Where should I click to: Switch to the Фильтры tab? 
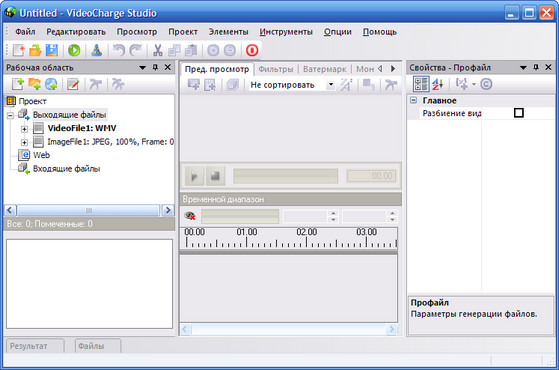coord(276,69)
